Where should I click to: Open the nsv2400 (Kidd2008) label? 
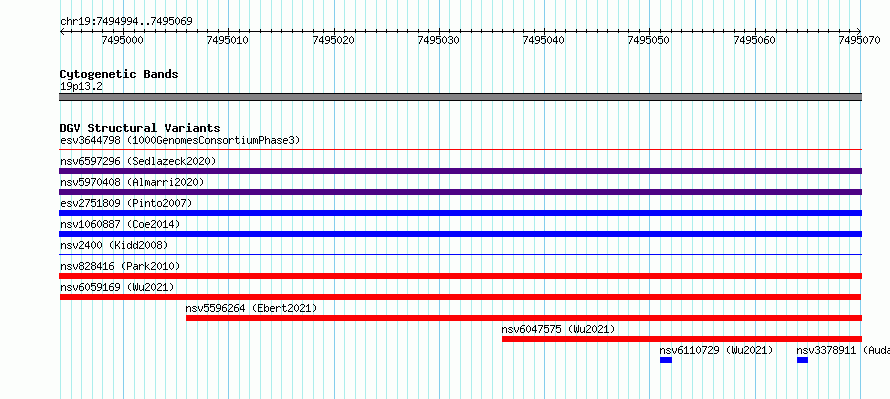tap(114, 245)
